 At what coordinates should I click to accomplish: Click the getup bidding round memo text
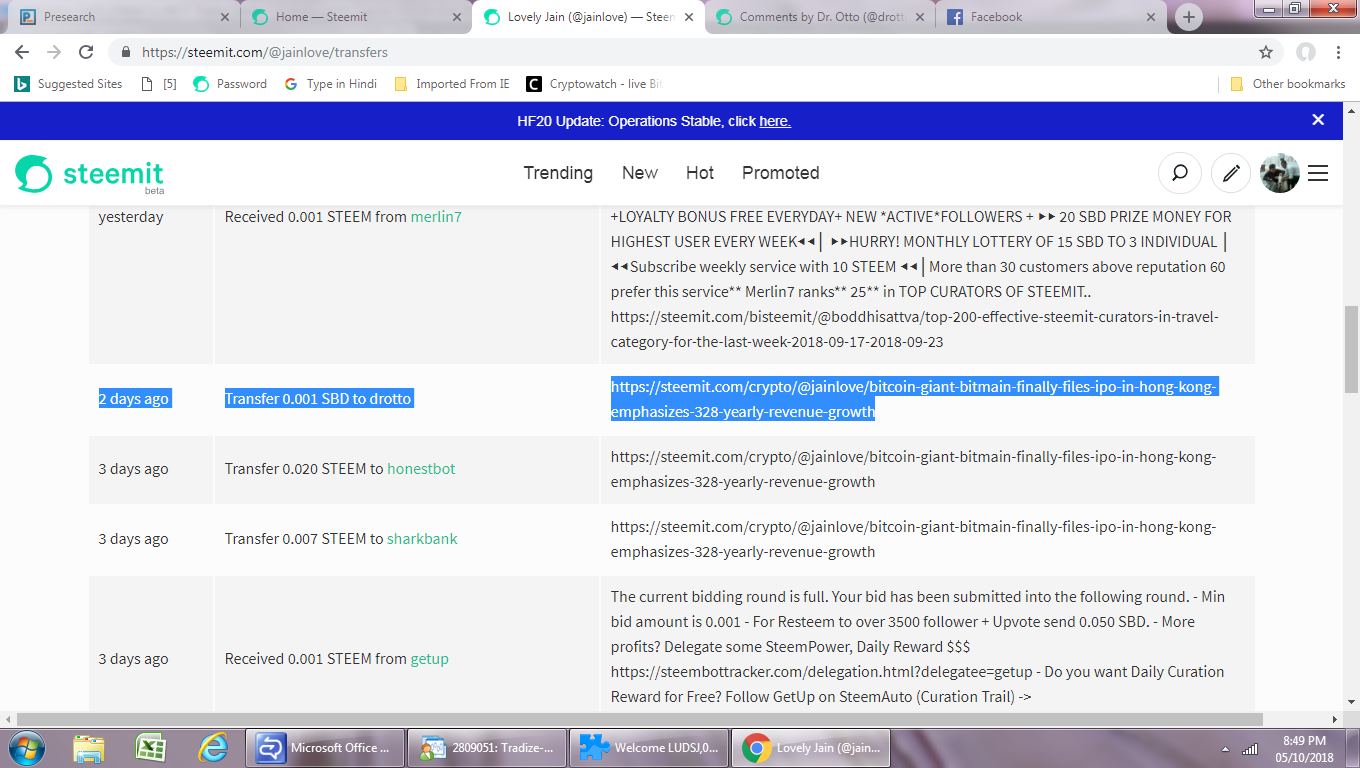point(918,646)
